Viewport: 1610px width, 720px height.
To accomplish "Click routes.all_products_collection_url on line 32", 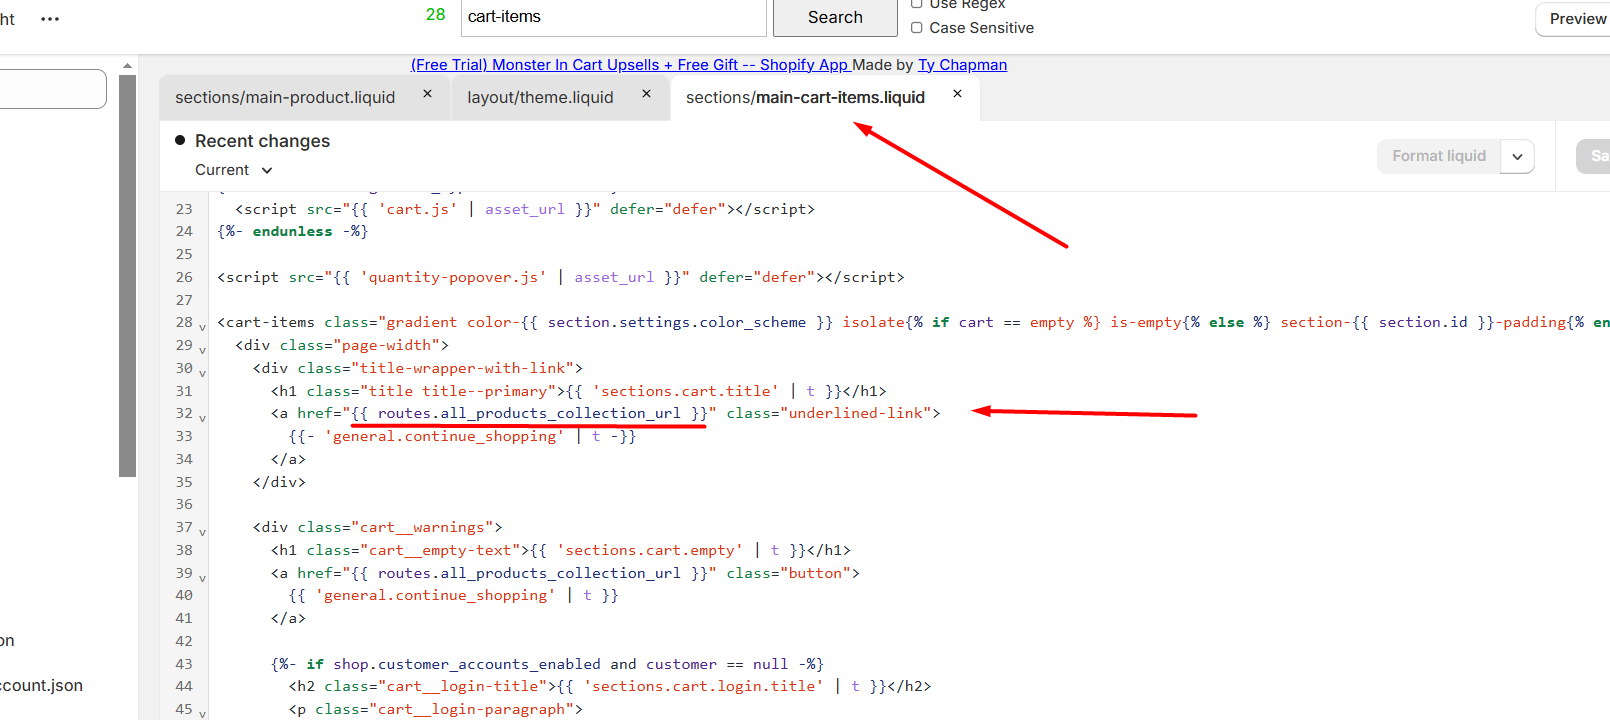I will pos(529,413).
